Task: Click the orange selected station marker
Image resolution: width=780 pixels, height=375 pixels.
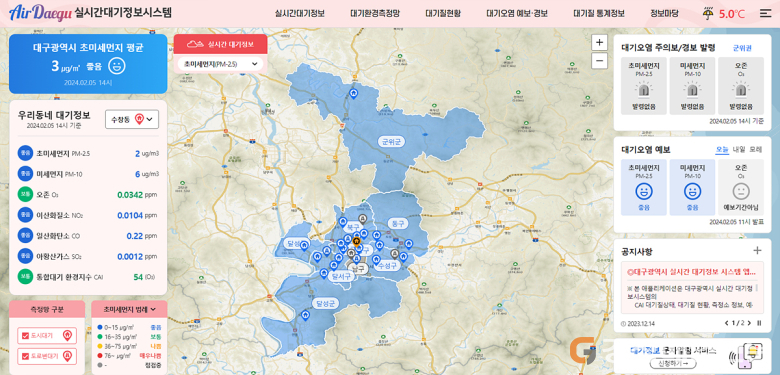Action: pyautogui.click(x=356, y=242)
